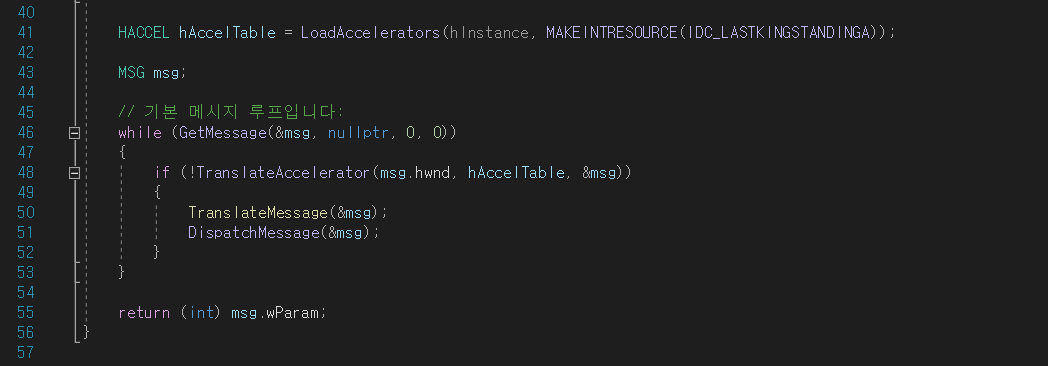Click hAccelTable variable declaration on line 41
This screenshot has height=366, width=1048.
tap(227, 32)
